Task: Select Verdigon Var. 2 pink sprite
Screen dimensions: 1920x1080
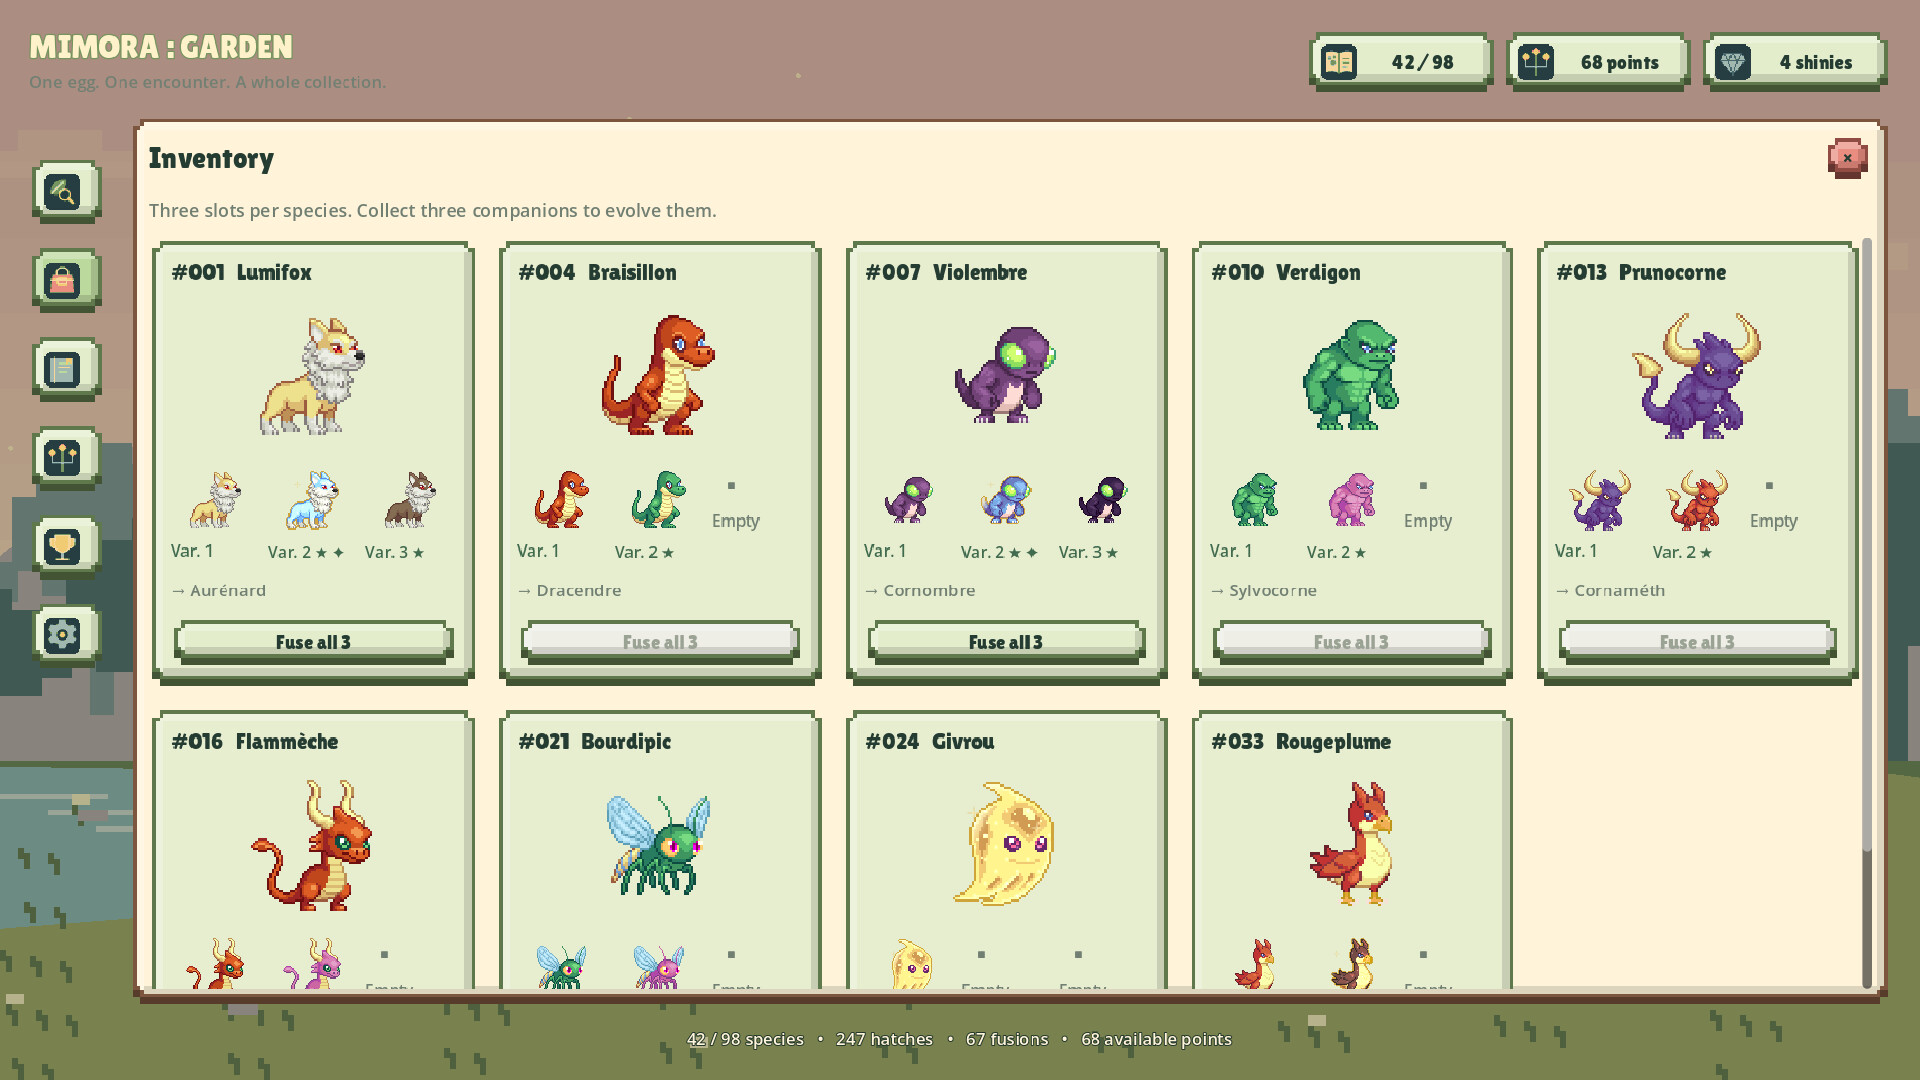Action: [x=1352, y=500]
